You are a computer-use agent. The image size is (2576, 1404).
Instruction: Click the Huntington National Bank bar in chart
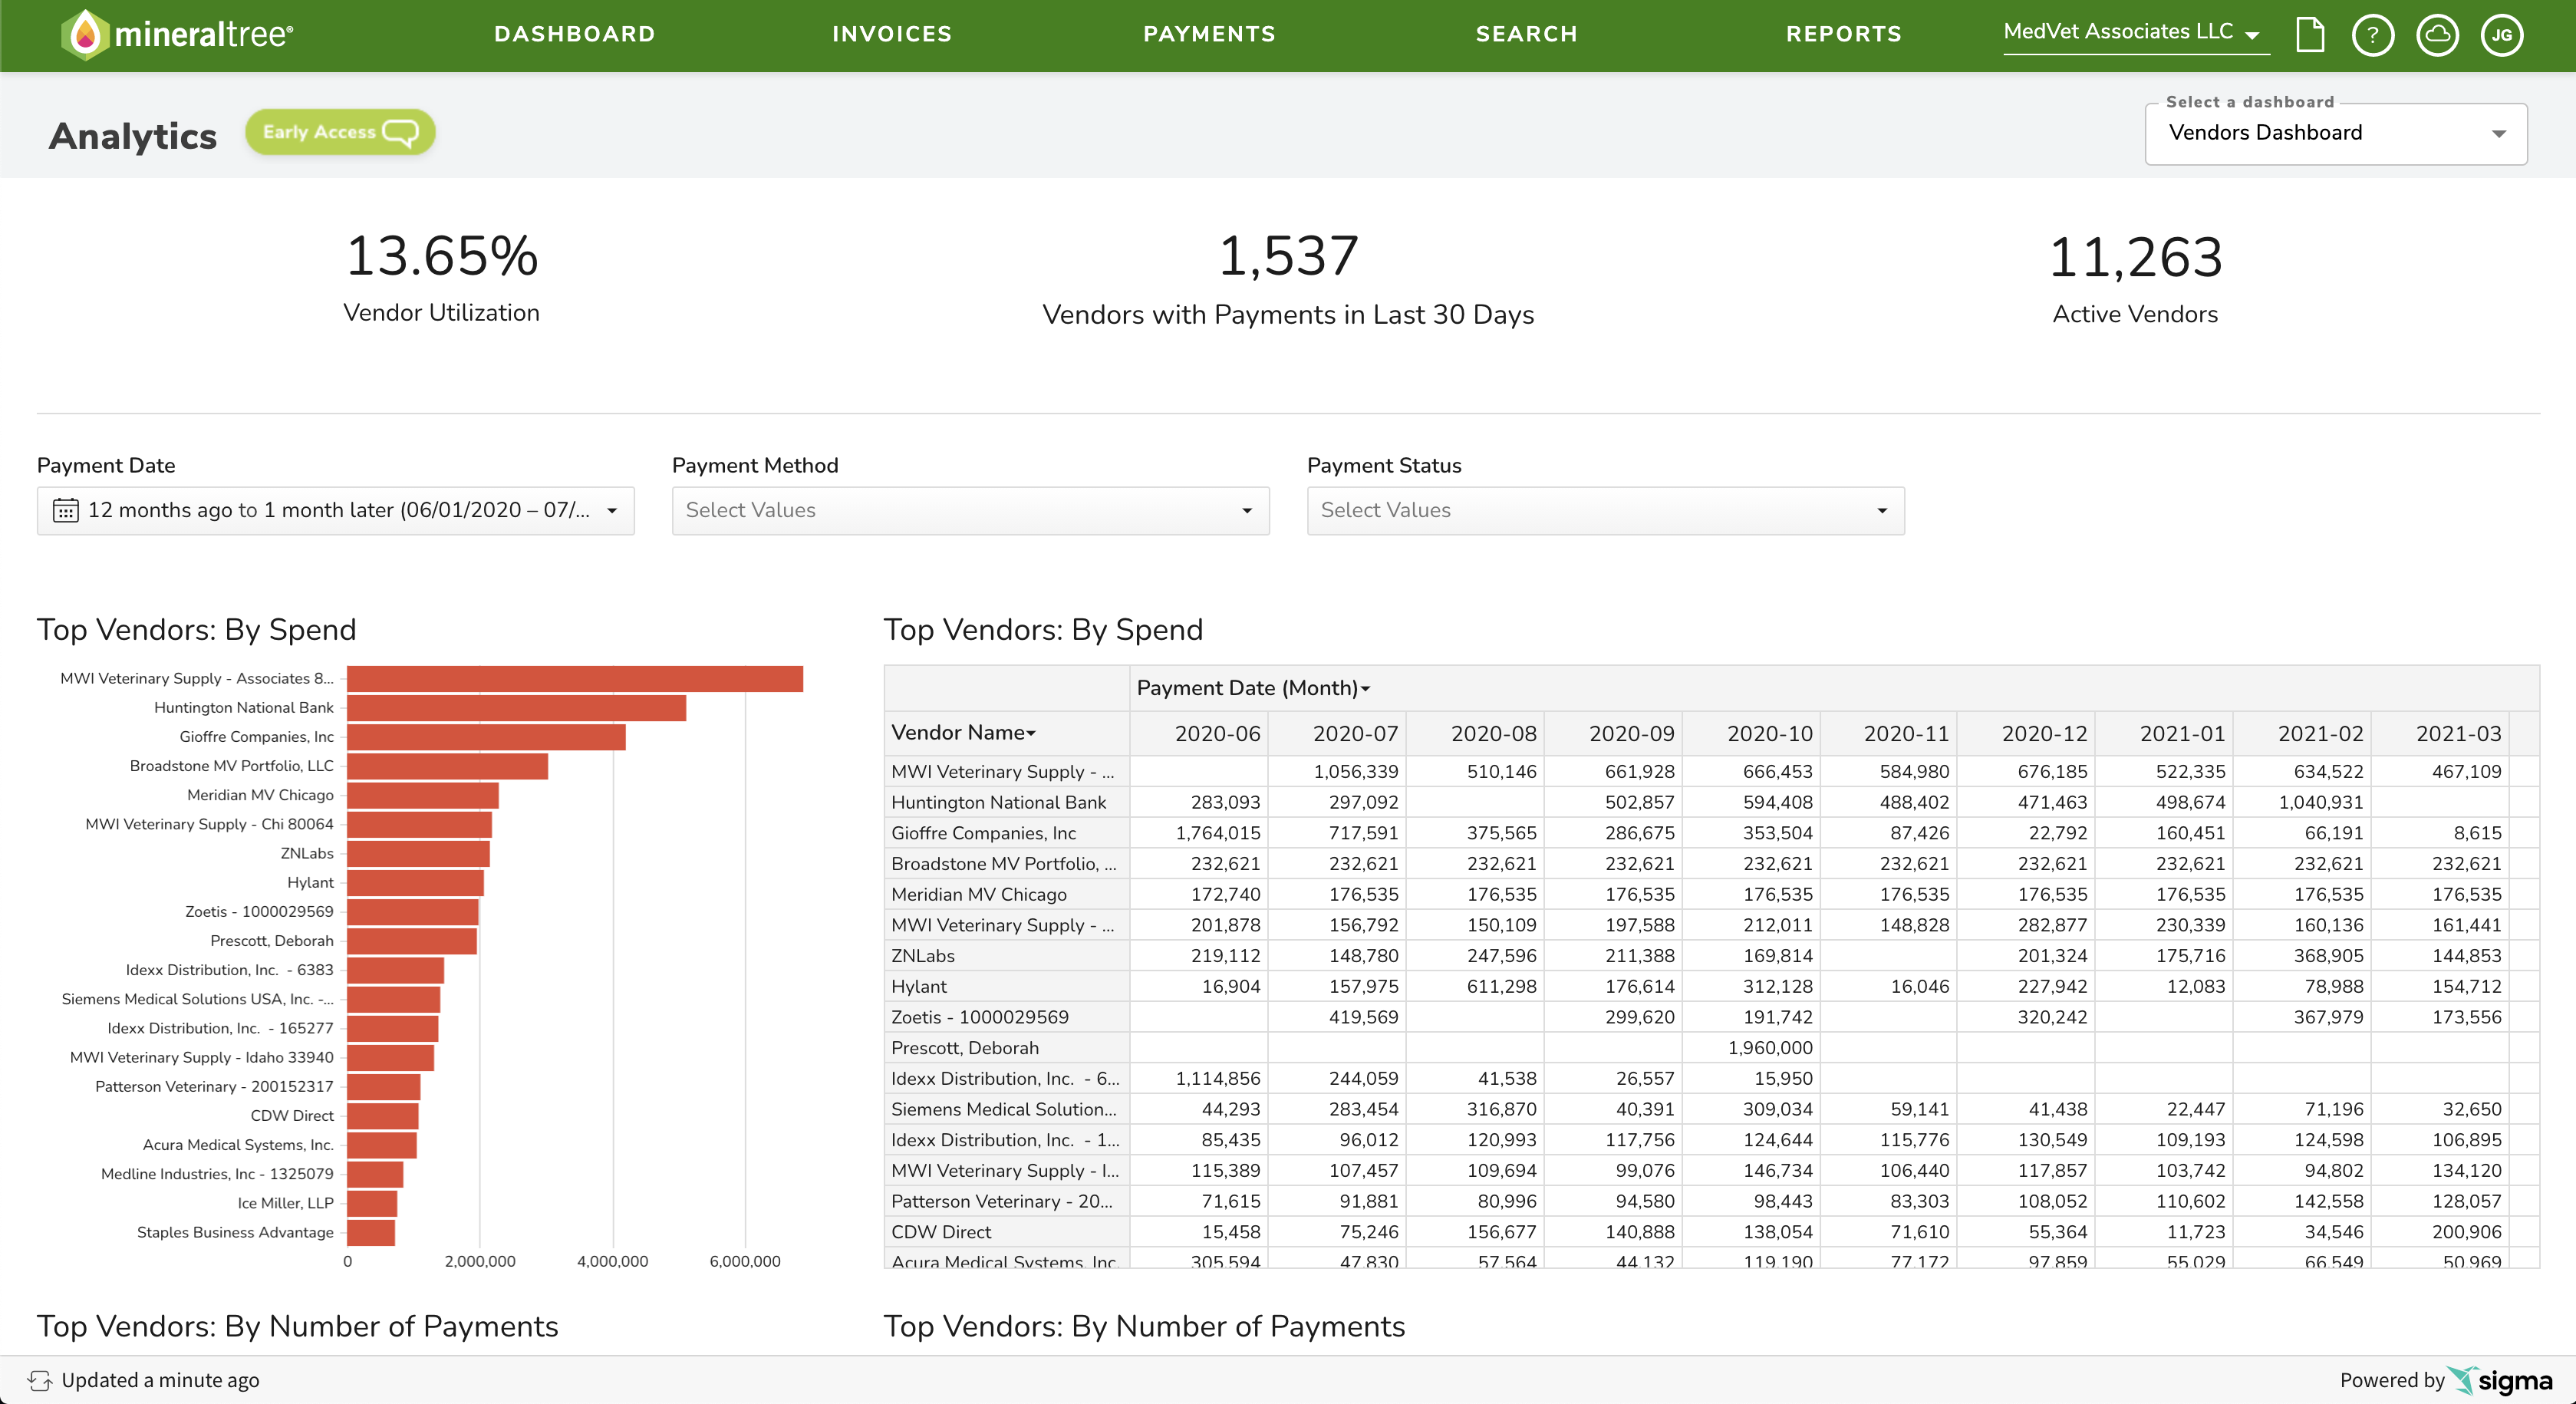coord(516,708)
